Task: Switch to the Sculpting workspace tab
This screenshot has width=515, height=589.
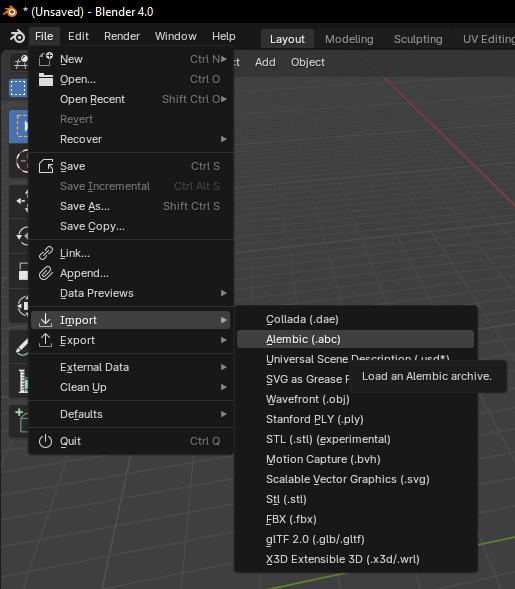Action: click(418, 39)
